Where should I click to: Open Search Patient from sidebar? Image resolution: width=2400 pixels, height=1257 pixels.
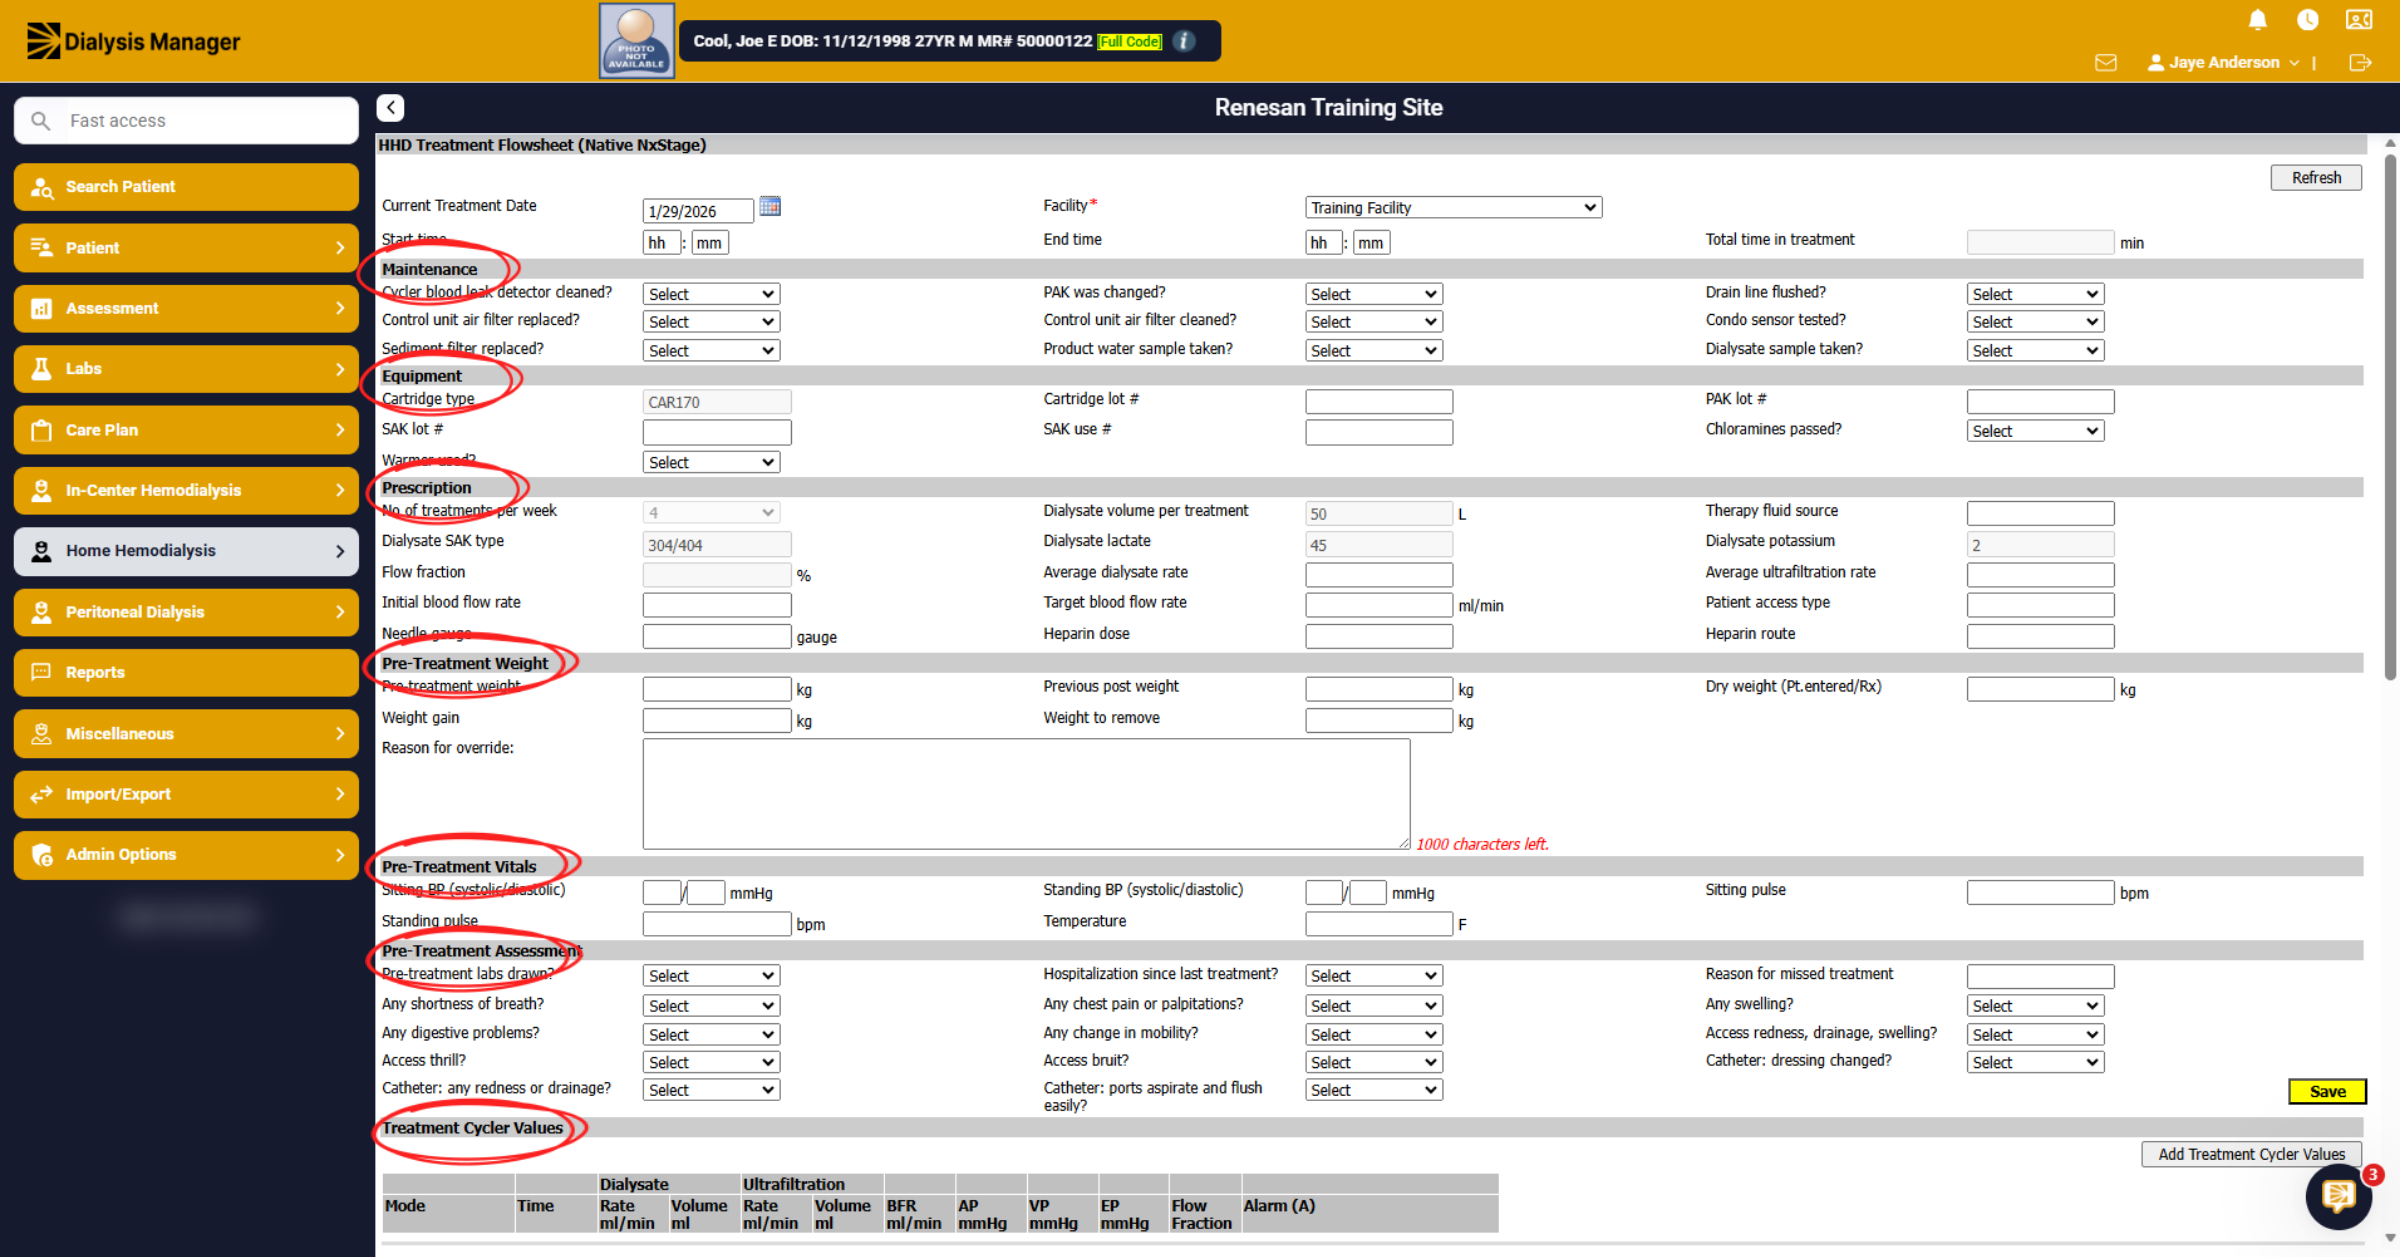tap(186, 187)
